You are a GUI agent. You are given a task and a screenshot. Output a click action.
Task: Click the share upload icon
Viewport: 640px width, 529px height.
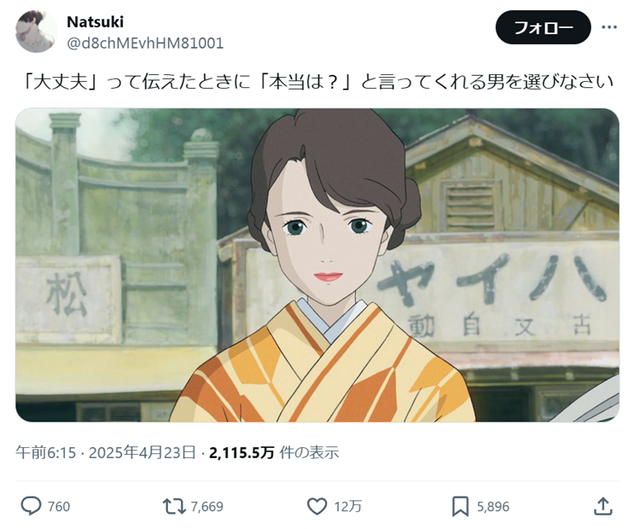pos(603,506)
